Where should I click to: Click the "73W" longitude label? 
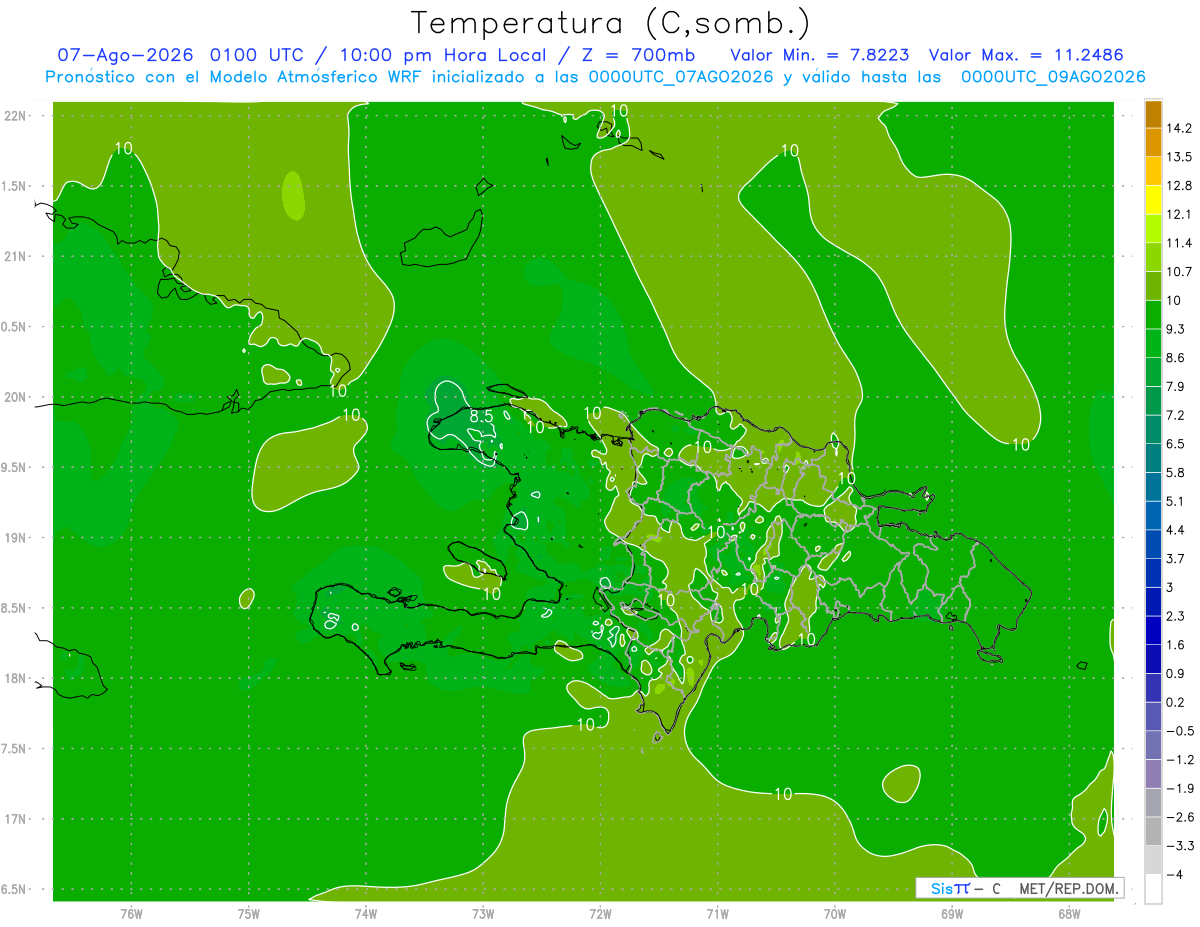pyautogui.click(x=483, y=913)
